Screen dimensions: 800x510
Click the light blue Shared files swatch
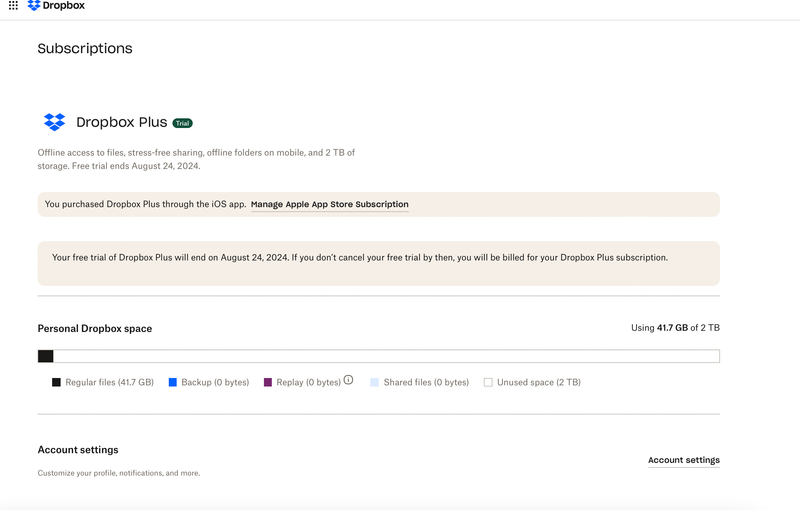click(375, 382)
